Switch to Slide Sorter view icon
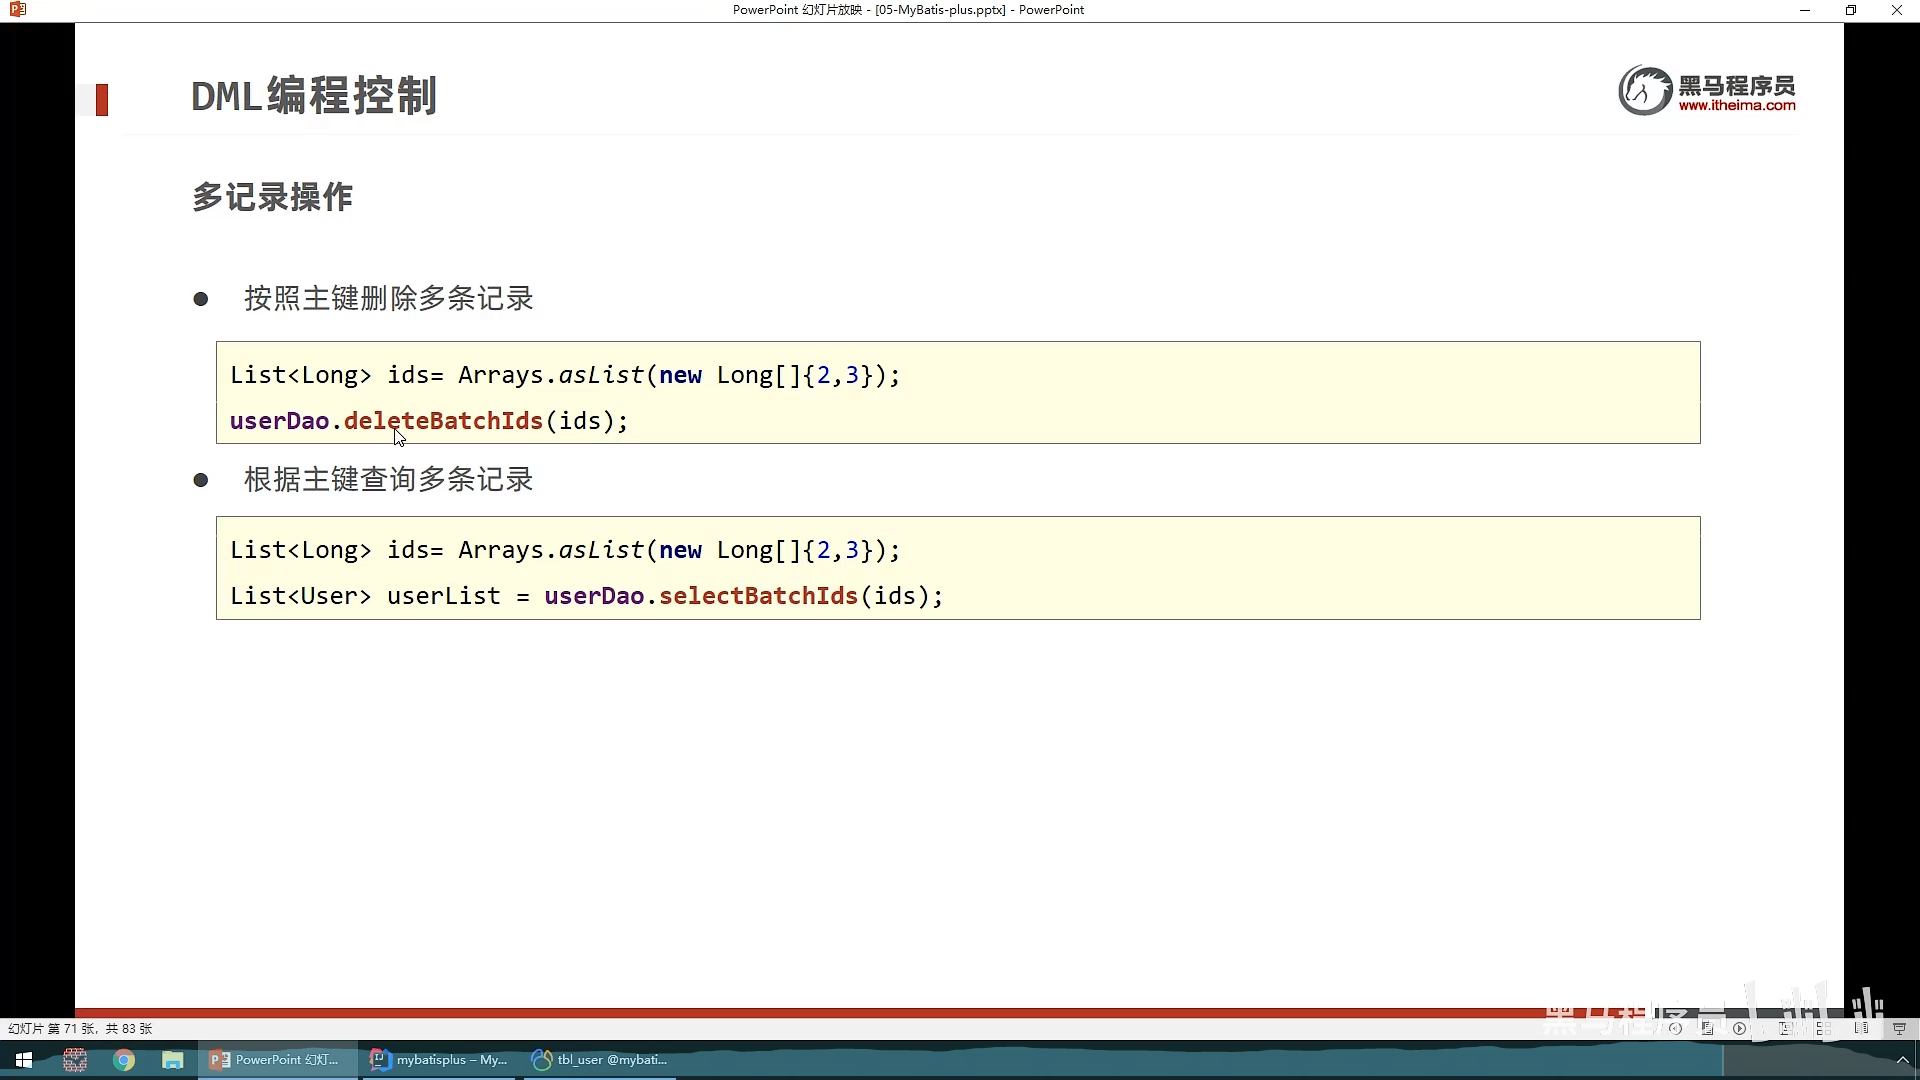The image size is (1920, 1080). click(x=1825, y=1028)
